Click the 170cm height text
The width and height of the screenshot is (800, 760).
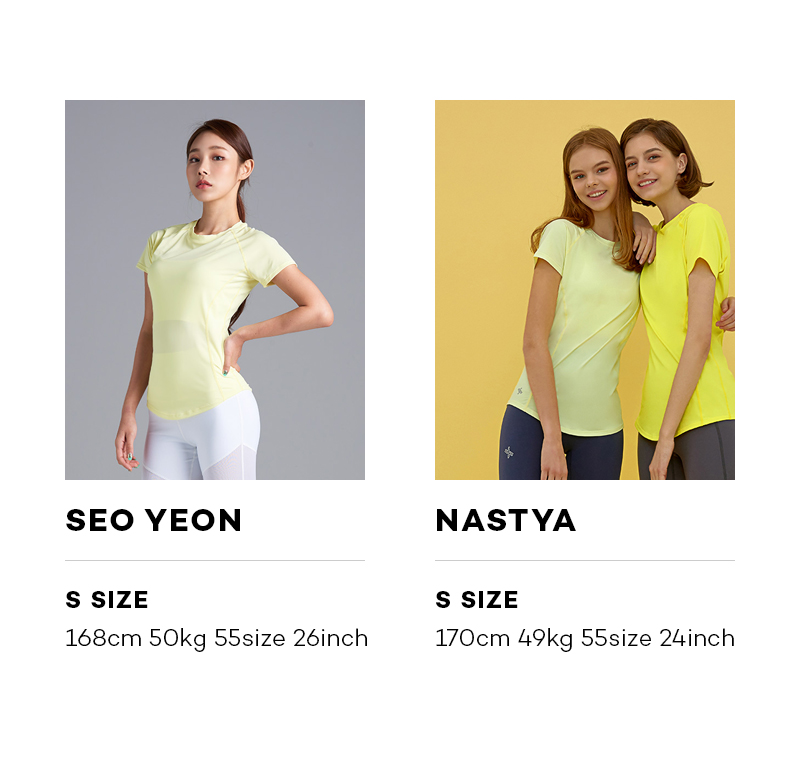472,638
